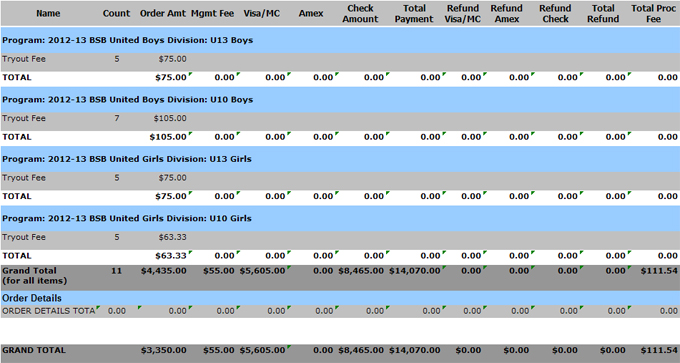Click Tryout Fee label under U10 Girls
The width and height of the screenshot is (680, 363).
click(24, 237)
